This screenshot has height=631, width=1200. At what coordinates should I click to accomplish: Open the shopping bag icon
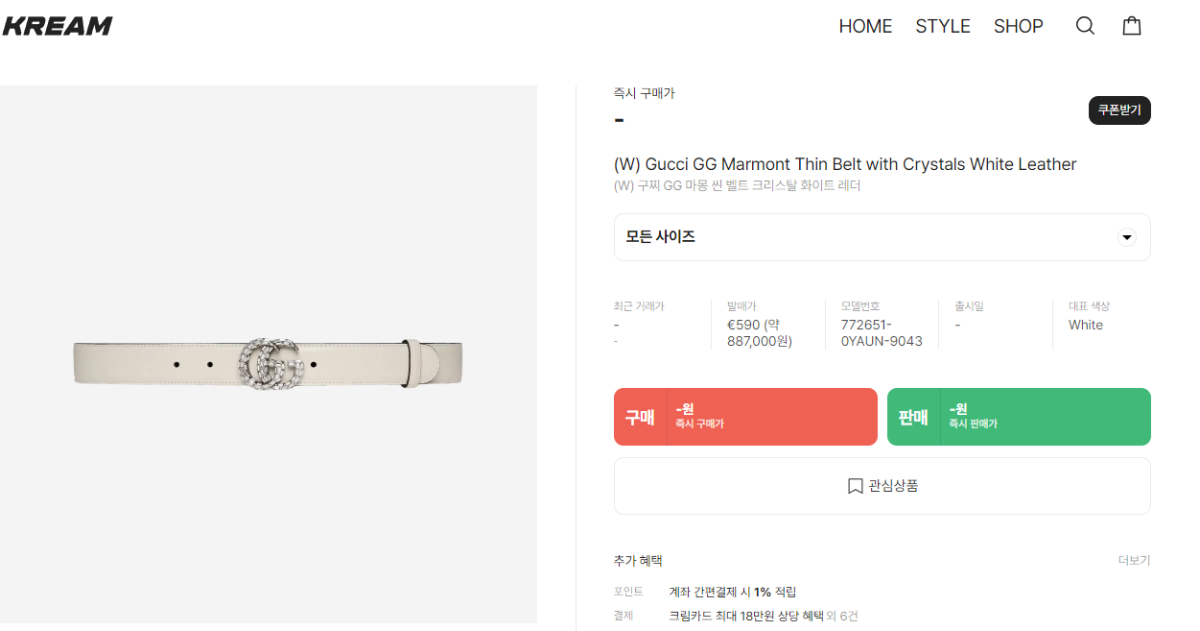click(x=1131, y=26)
